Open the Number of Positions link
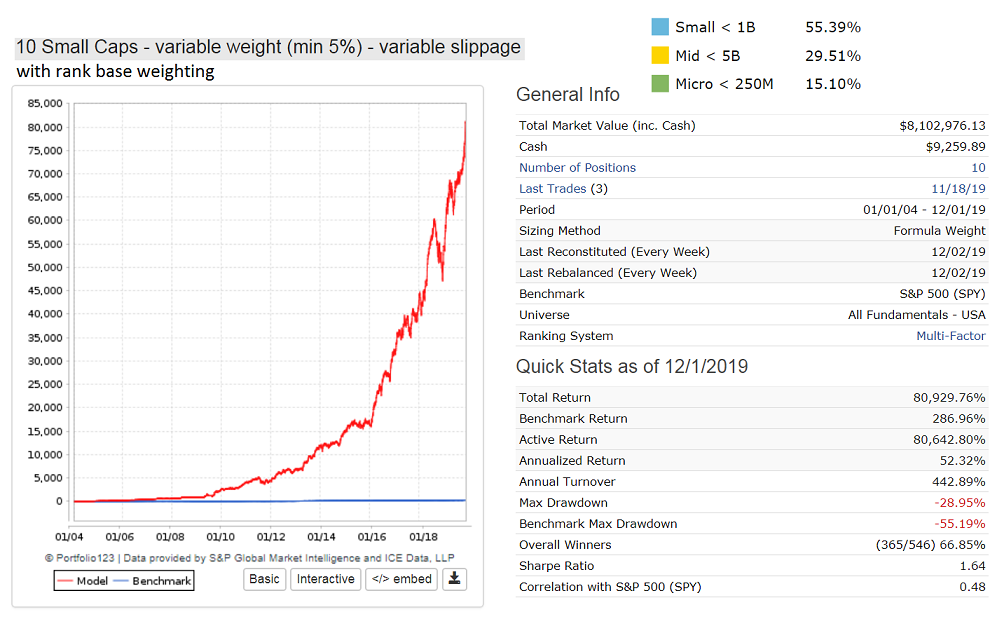The image size is (997, 619). (577, 168)
